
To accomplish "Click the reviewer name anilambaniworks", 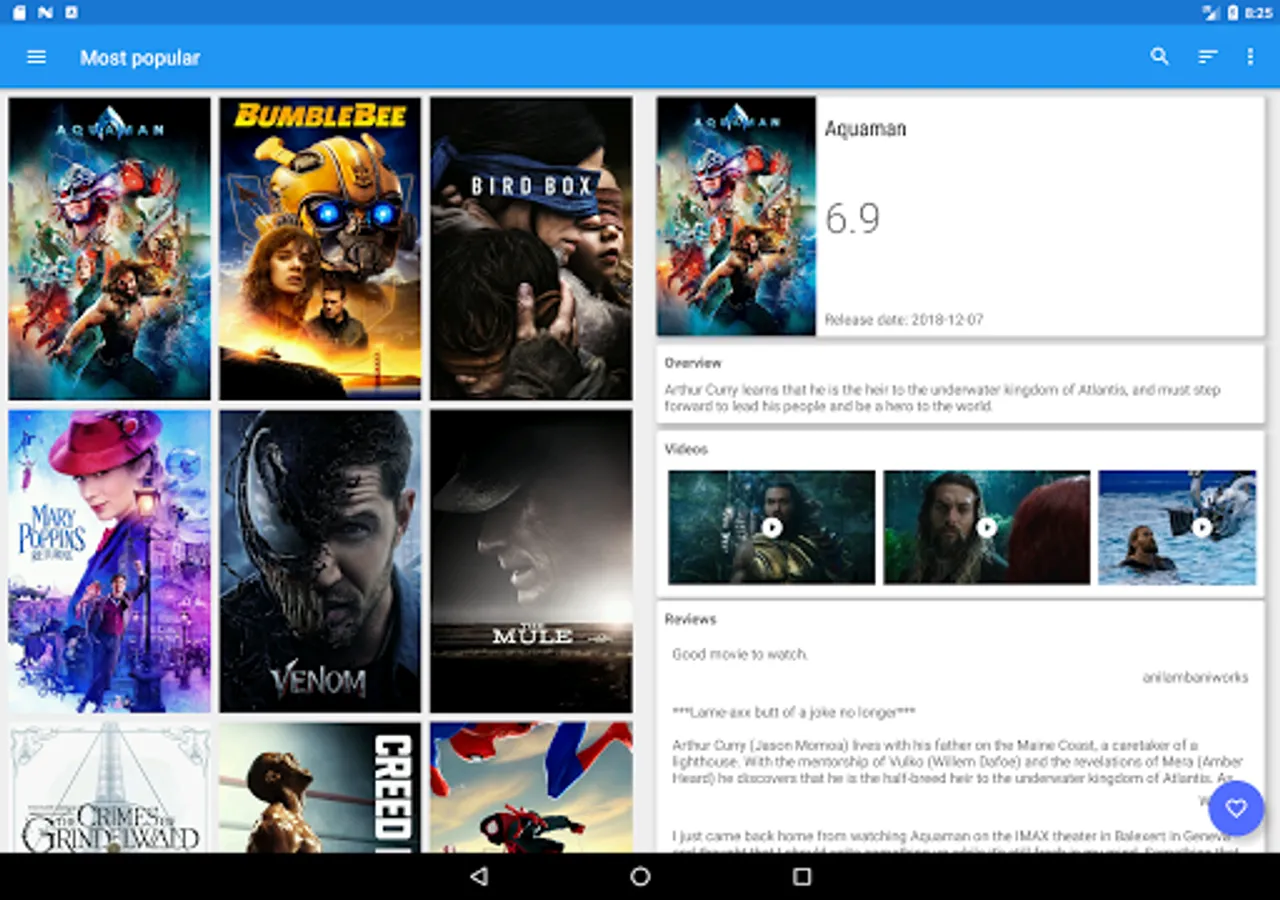I will coord(1196,677).
